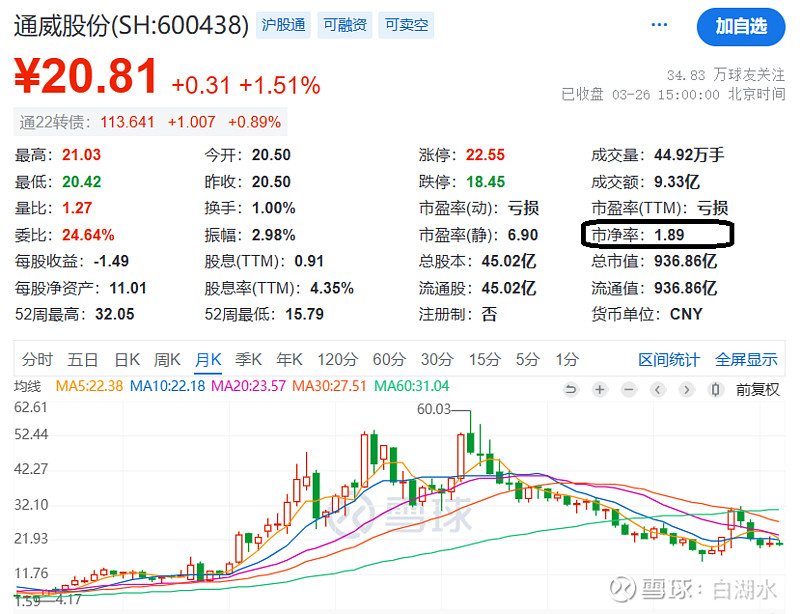Image resolution: width=800 pixels, height=614 pixels.
Task: Click the current price ¥20.81
Action: point(86,77)
